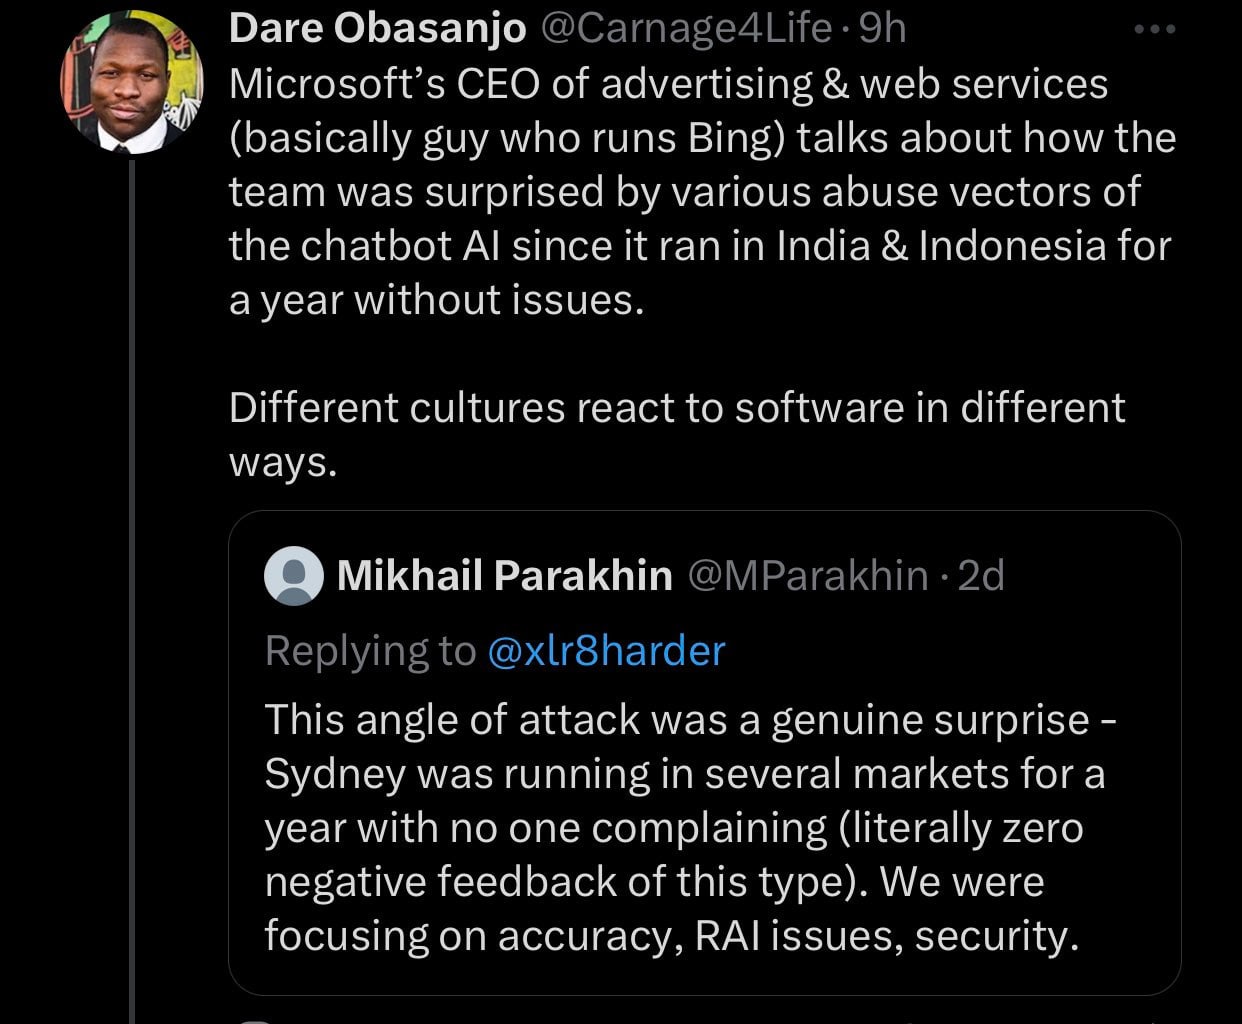Open quoted tweet at "This angle of attack" line
The width and height of the screenshot is (1242, 1024).
click(690, 720)
